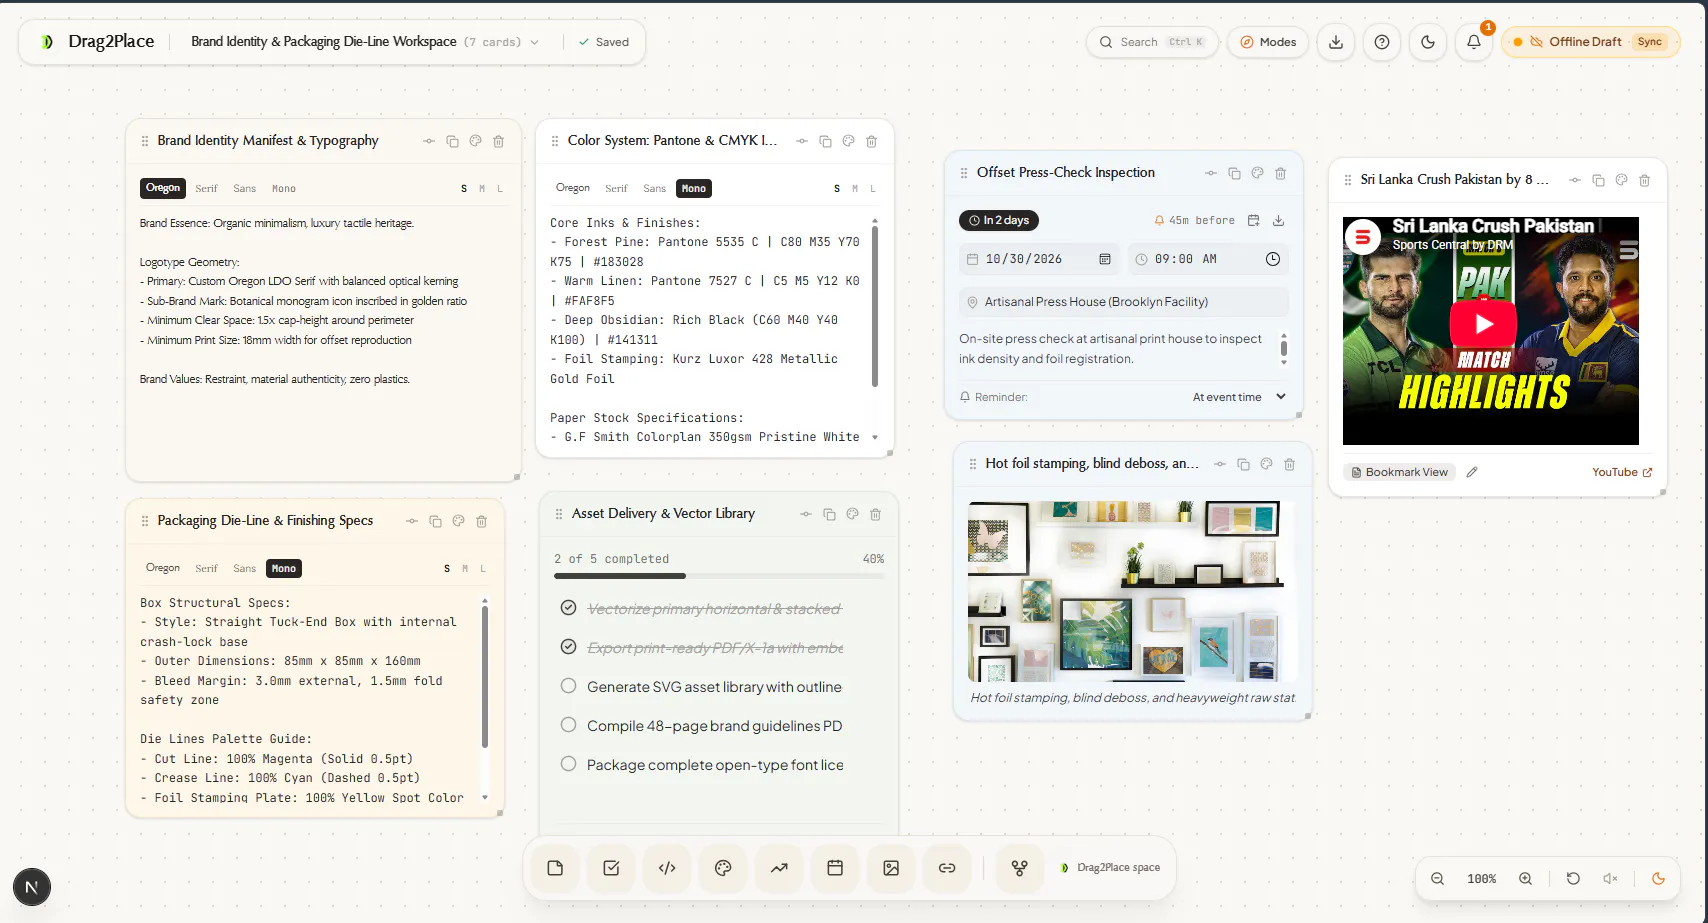Click the Bookmark View button
The height and width of the screenshot is (923, 1708).
tap(1399, 472)
